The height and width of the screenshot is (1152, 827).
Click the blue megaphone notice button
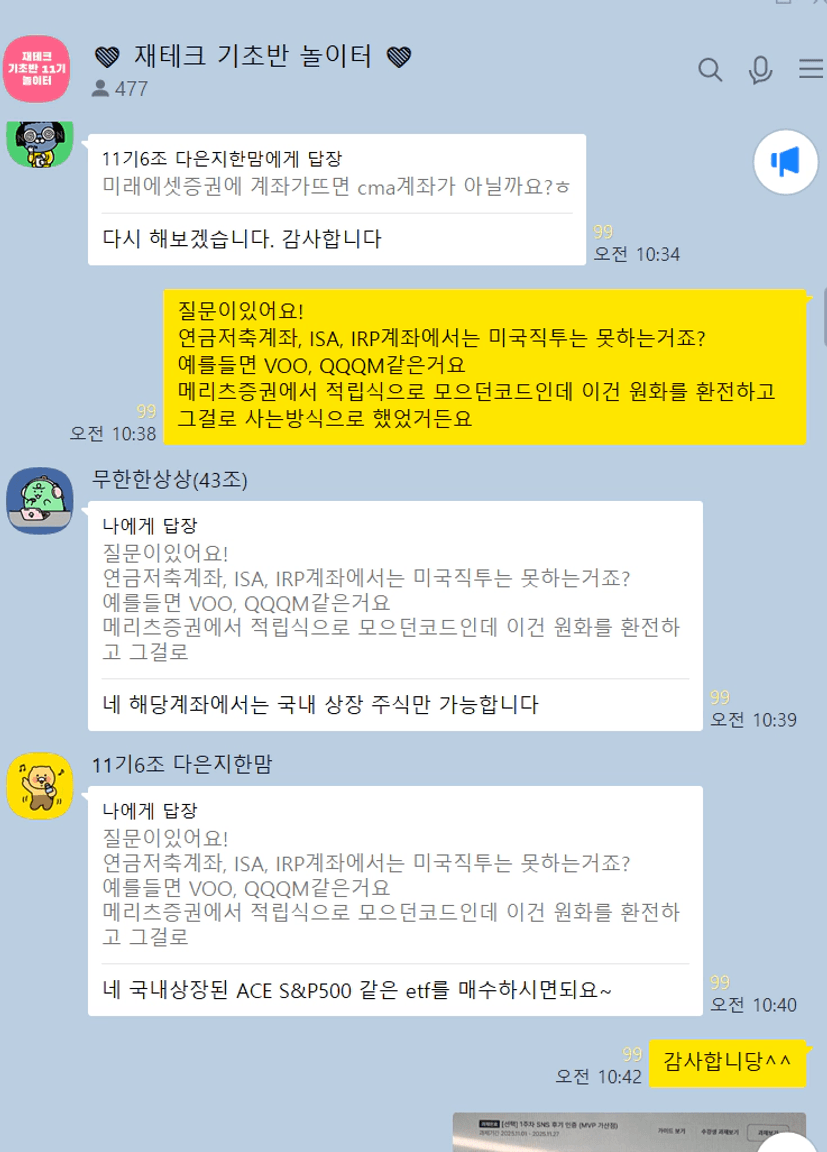tap(785, 162)
